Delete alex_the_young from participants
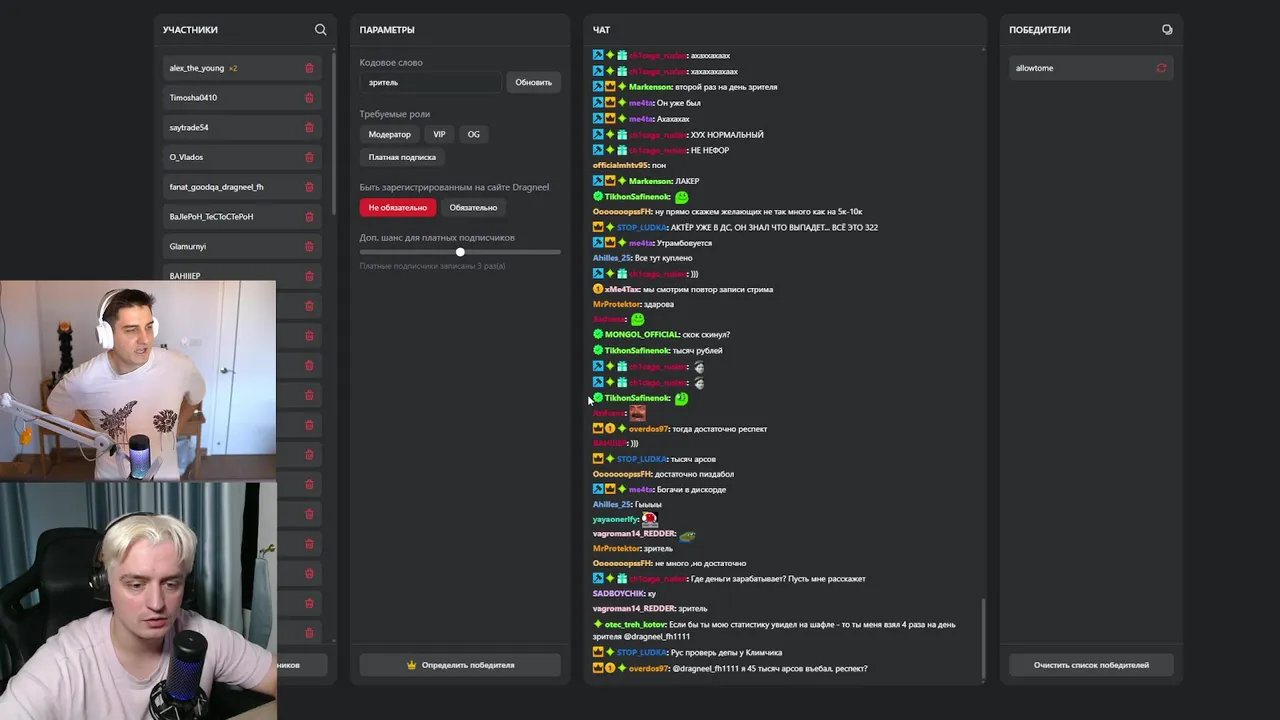 coord(309,68)
